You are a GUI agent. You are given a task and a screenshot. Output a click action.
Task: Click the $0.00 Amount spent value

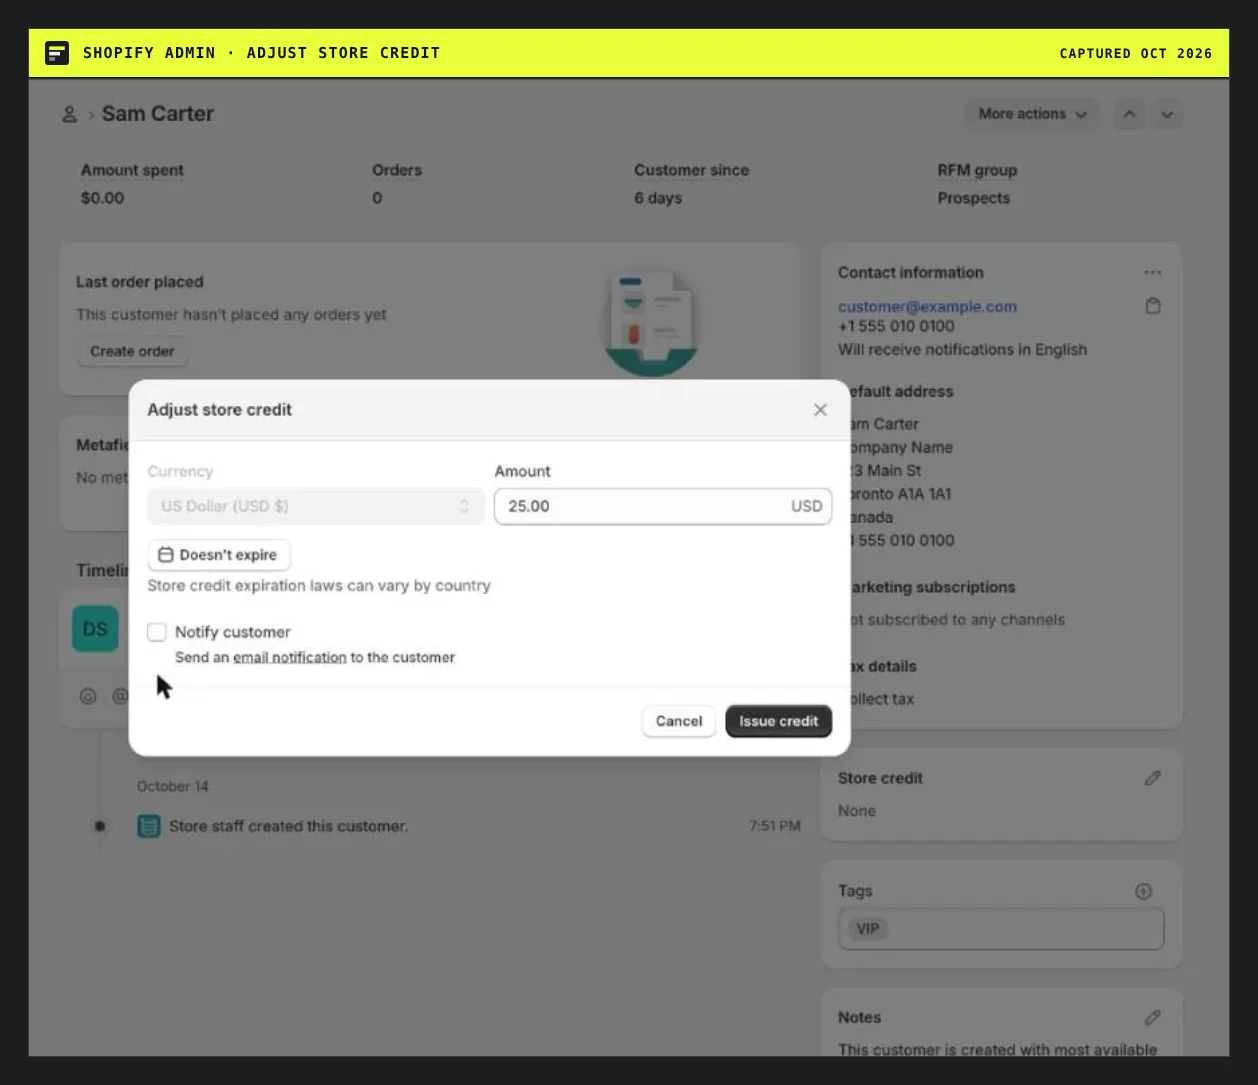103,198
